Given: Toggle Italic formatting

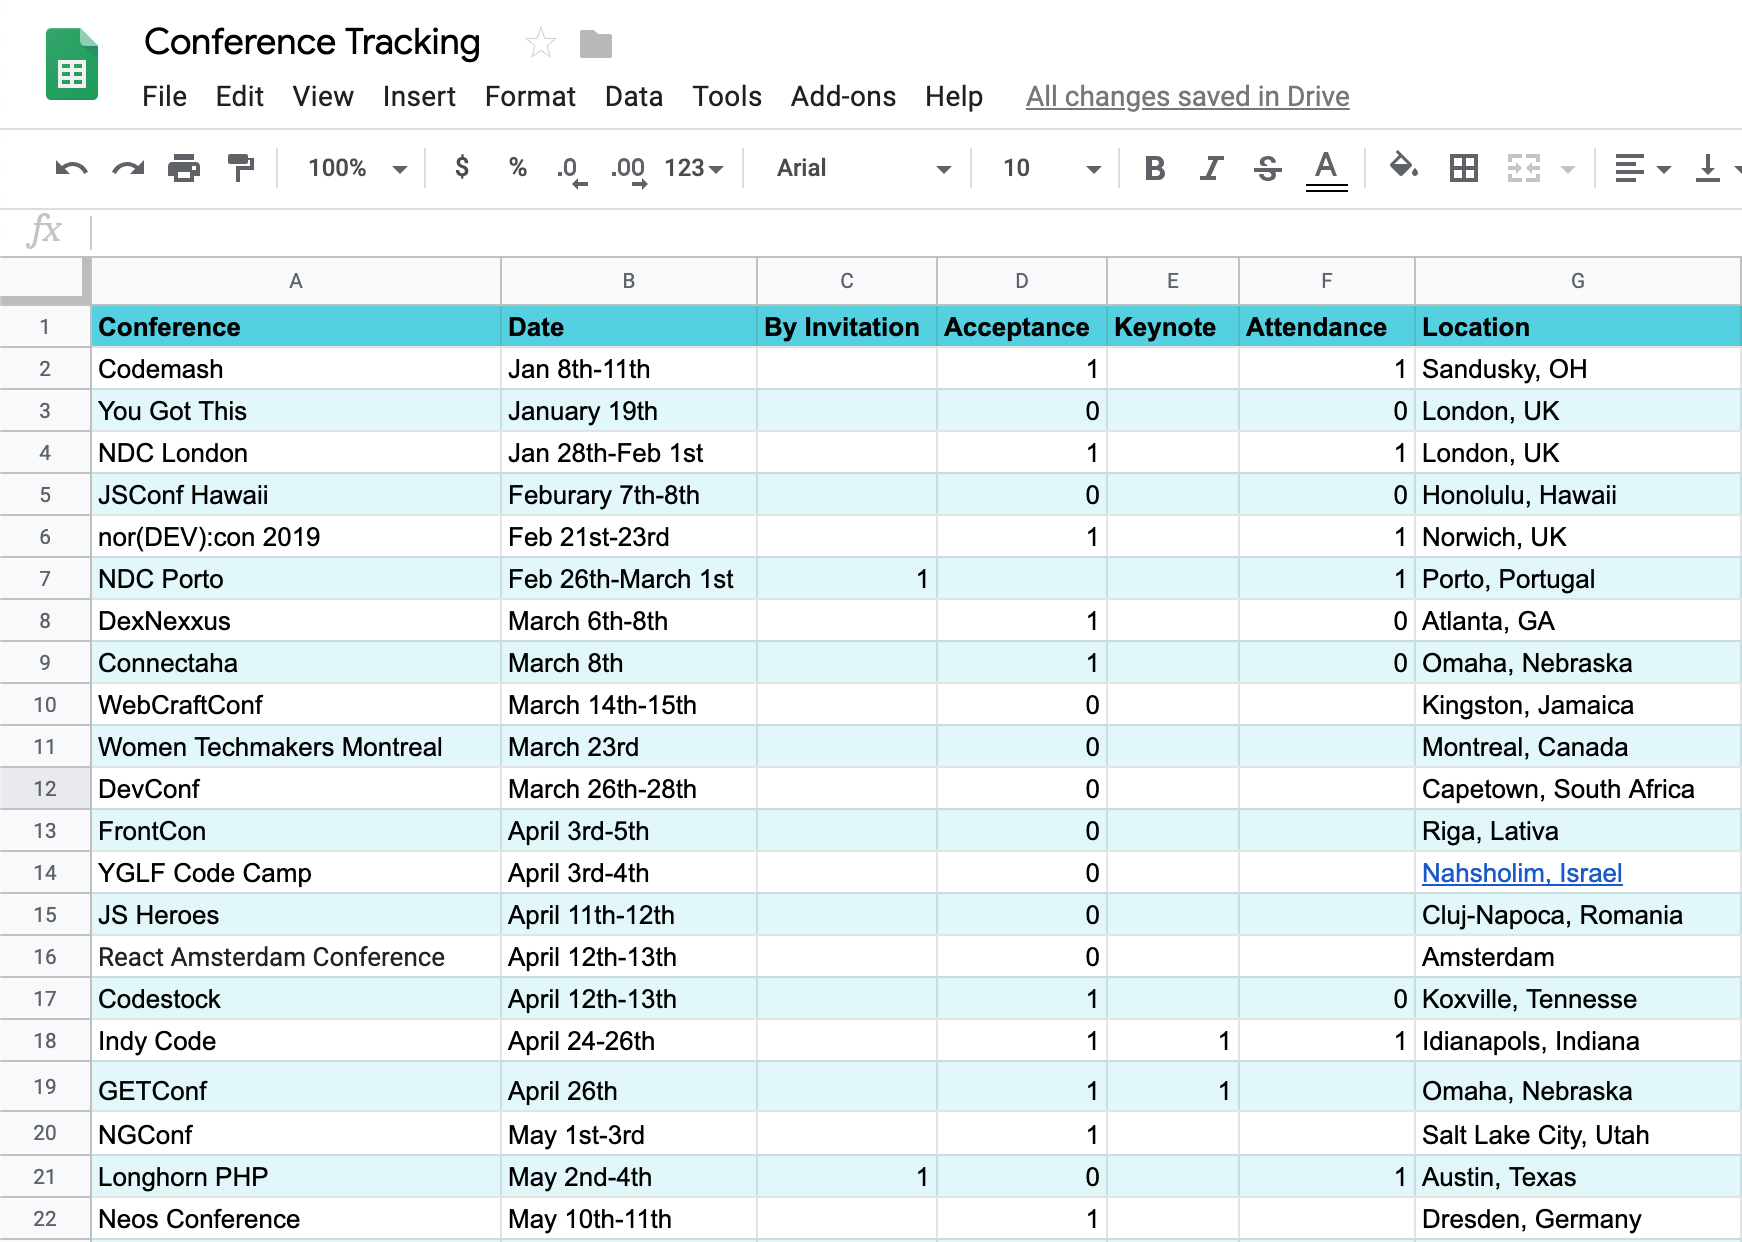Looking at the screenshot, I should point(1211,168).
